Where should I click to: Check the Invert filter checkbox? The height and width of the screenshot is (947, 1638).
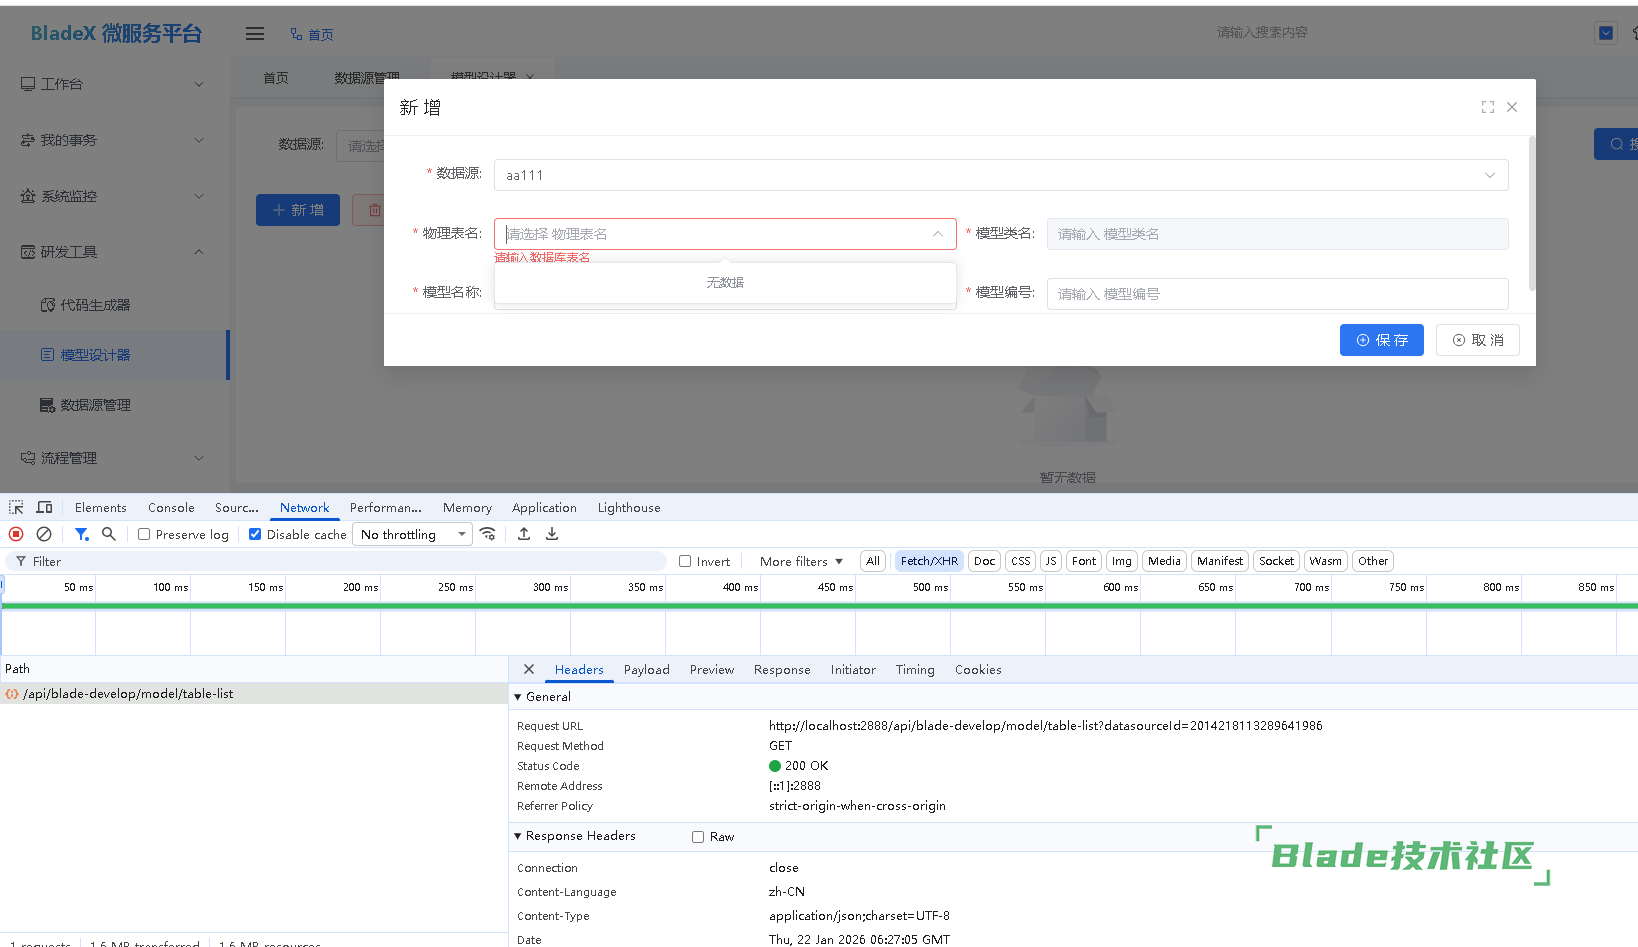pos(685,561)
